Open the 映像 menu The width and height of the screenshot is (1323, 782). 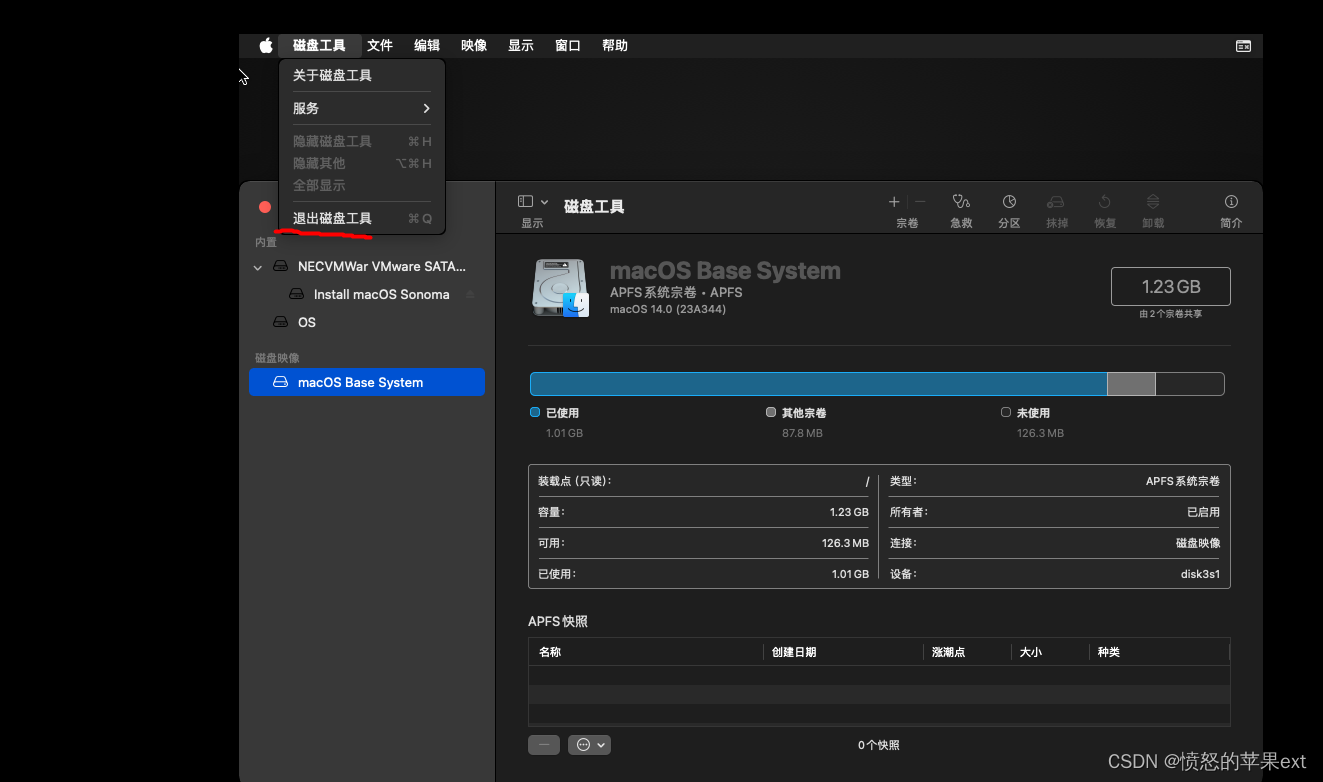(x=474, y=45)
